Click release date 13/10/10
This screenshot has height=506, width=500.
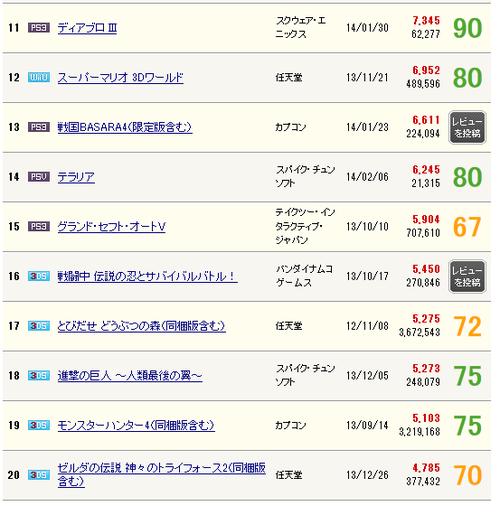click(367, 227)
